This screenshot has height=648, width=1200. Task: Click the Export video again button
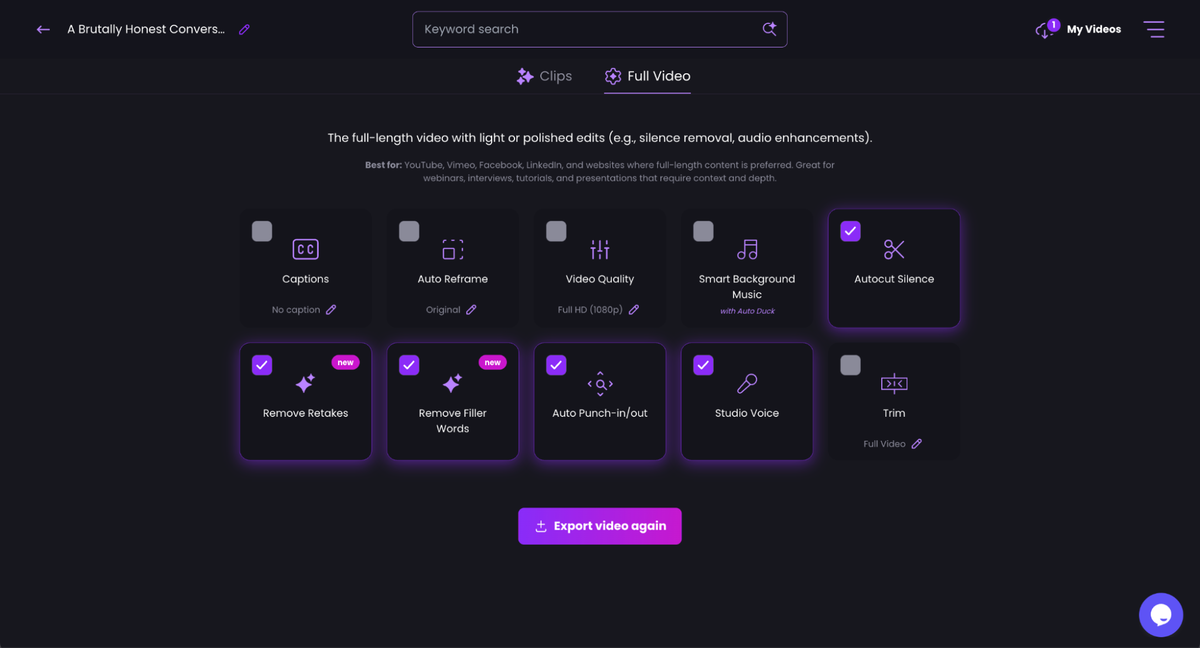pos(599,525)
